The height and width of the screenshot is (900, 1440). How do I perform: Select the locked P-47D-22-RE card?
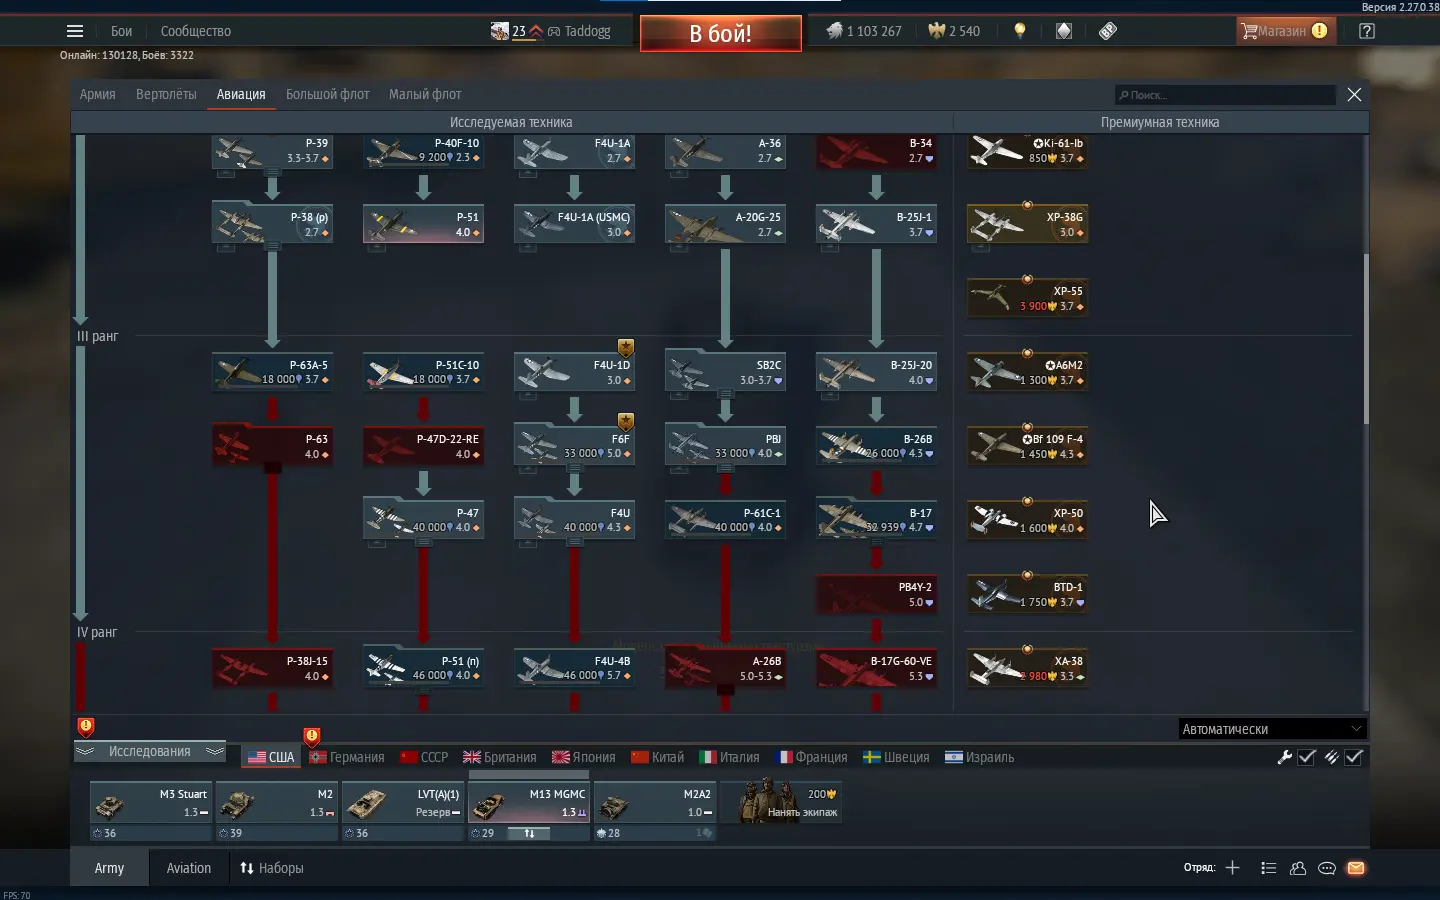[x=423, y=447]
